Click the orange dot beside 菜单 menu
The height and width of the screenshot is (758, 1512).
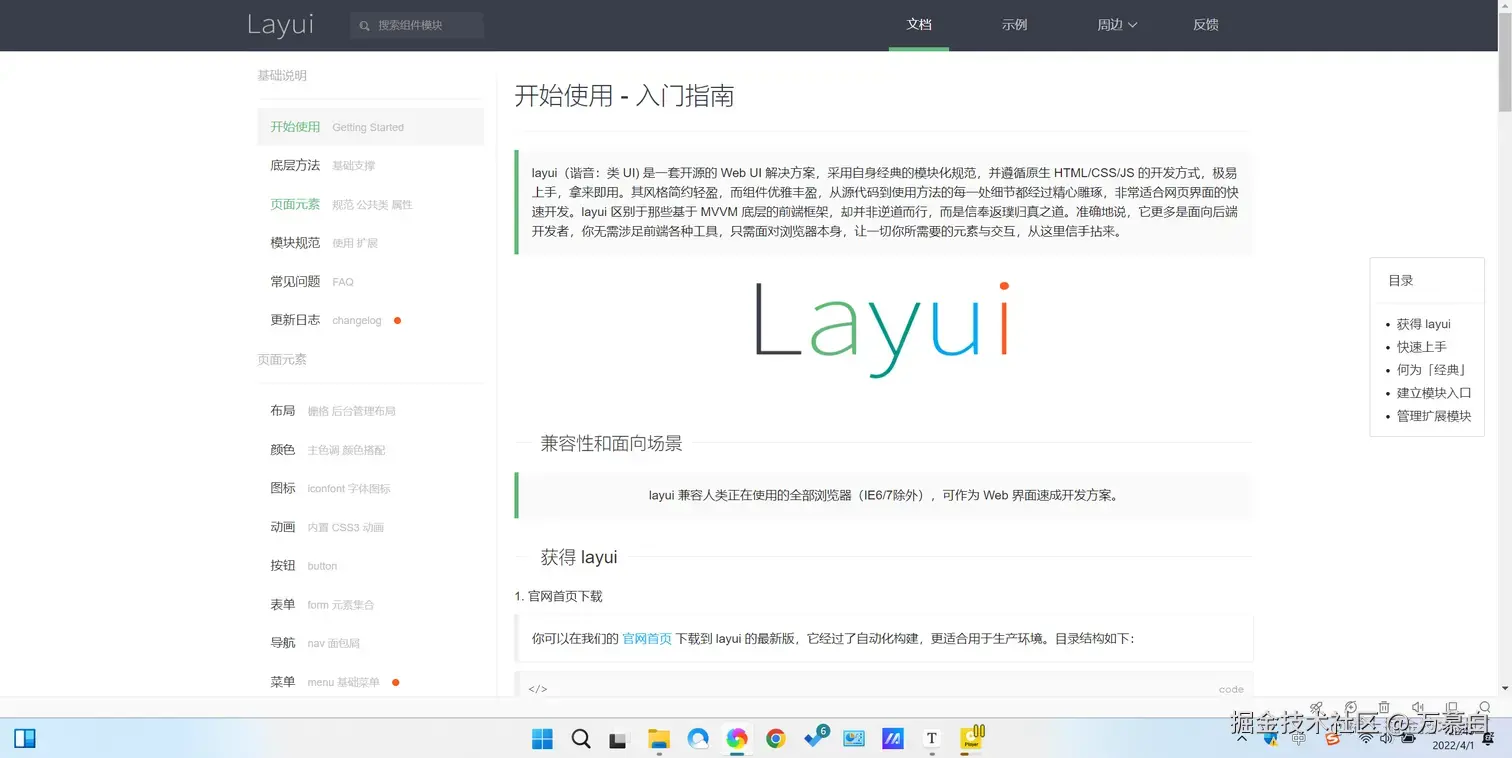(395, 682)
